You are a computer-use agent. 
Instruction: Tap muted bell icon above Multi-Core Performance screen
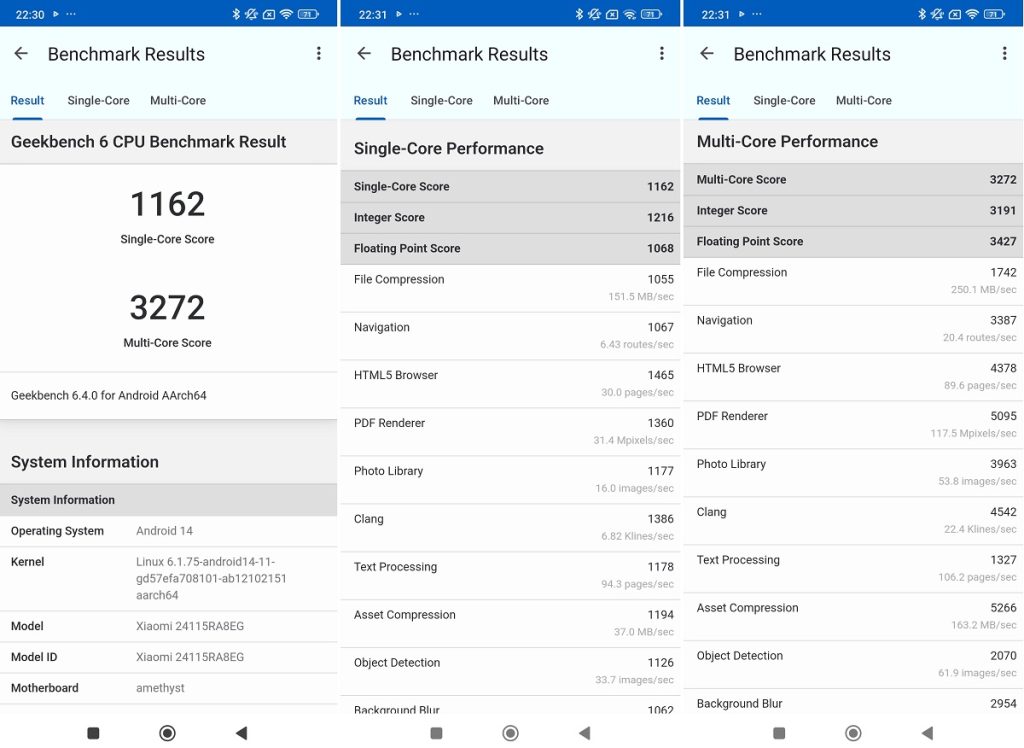pyautogui.click(x=937, y=14)
